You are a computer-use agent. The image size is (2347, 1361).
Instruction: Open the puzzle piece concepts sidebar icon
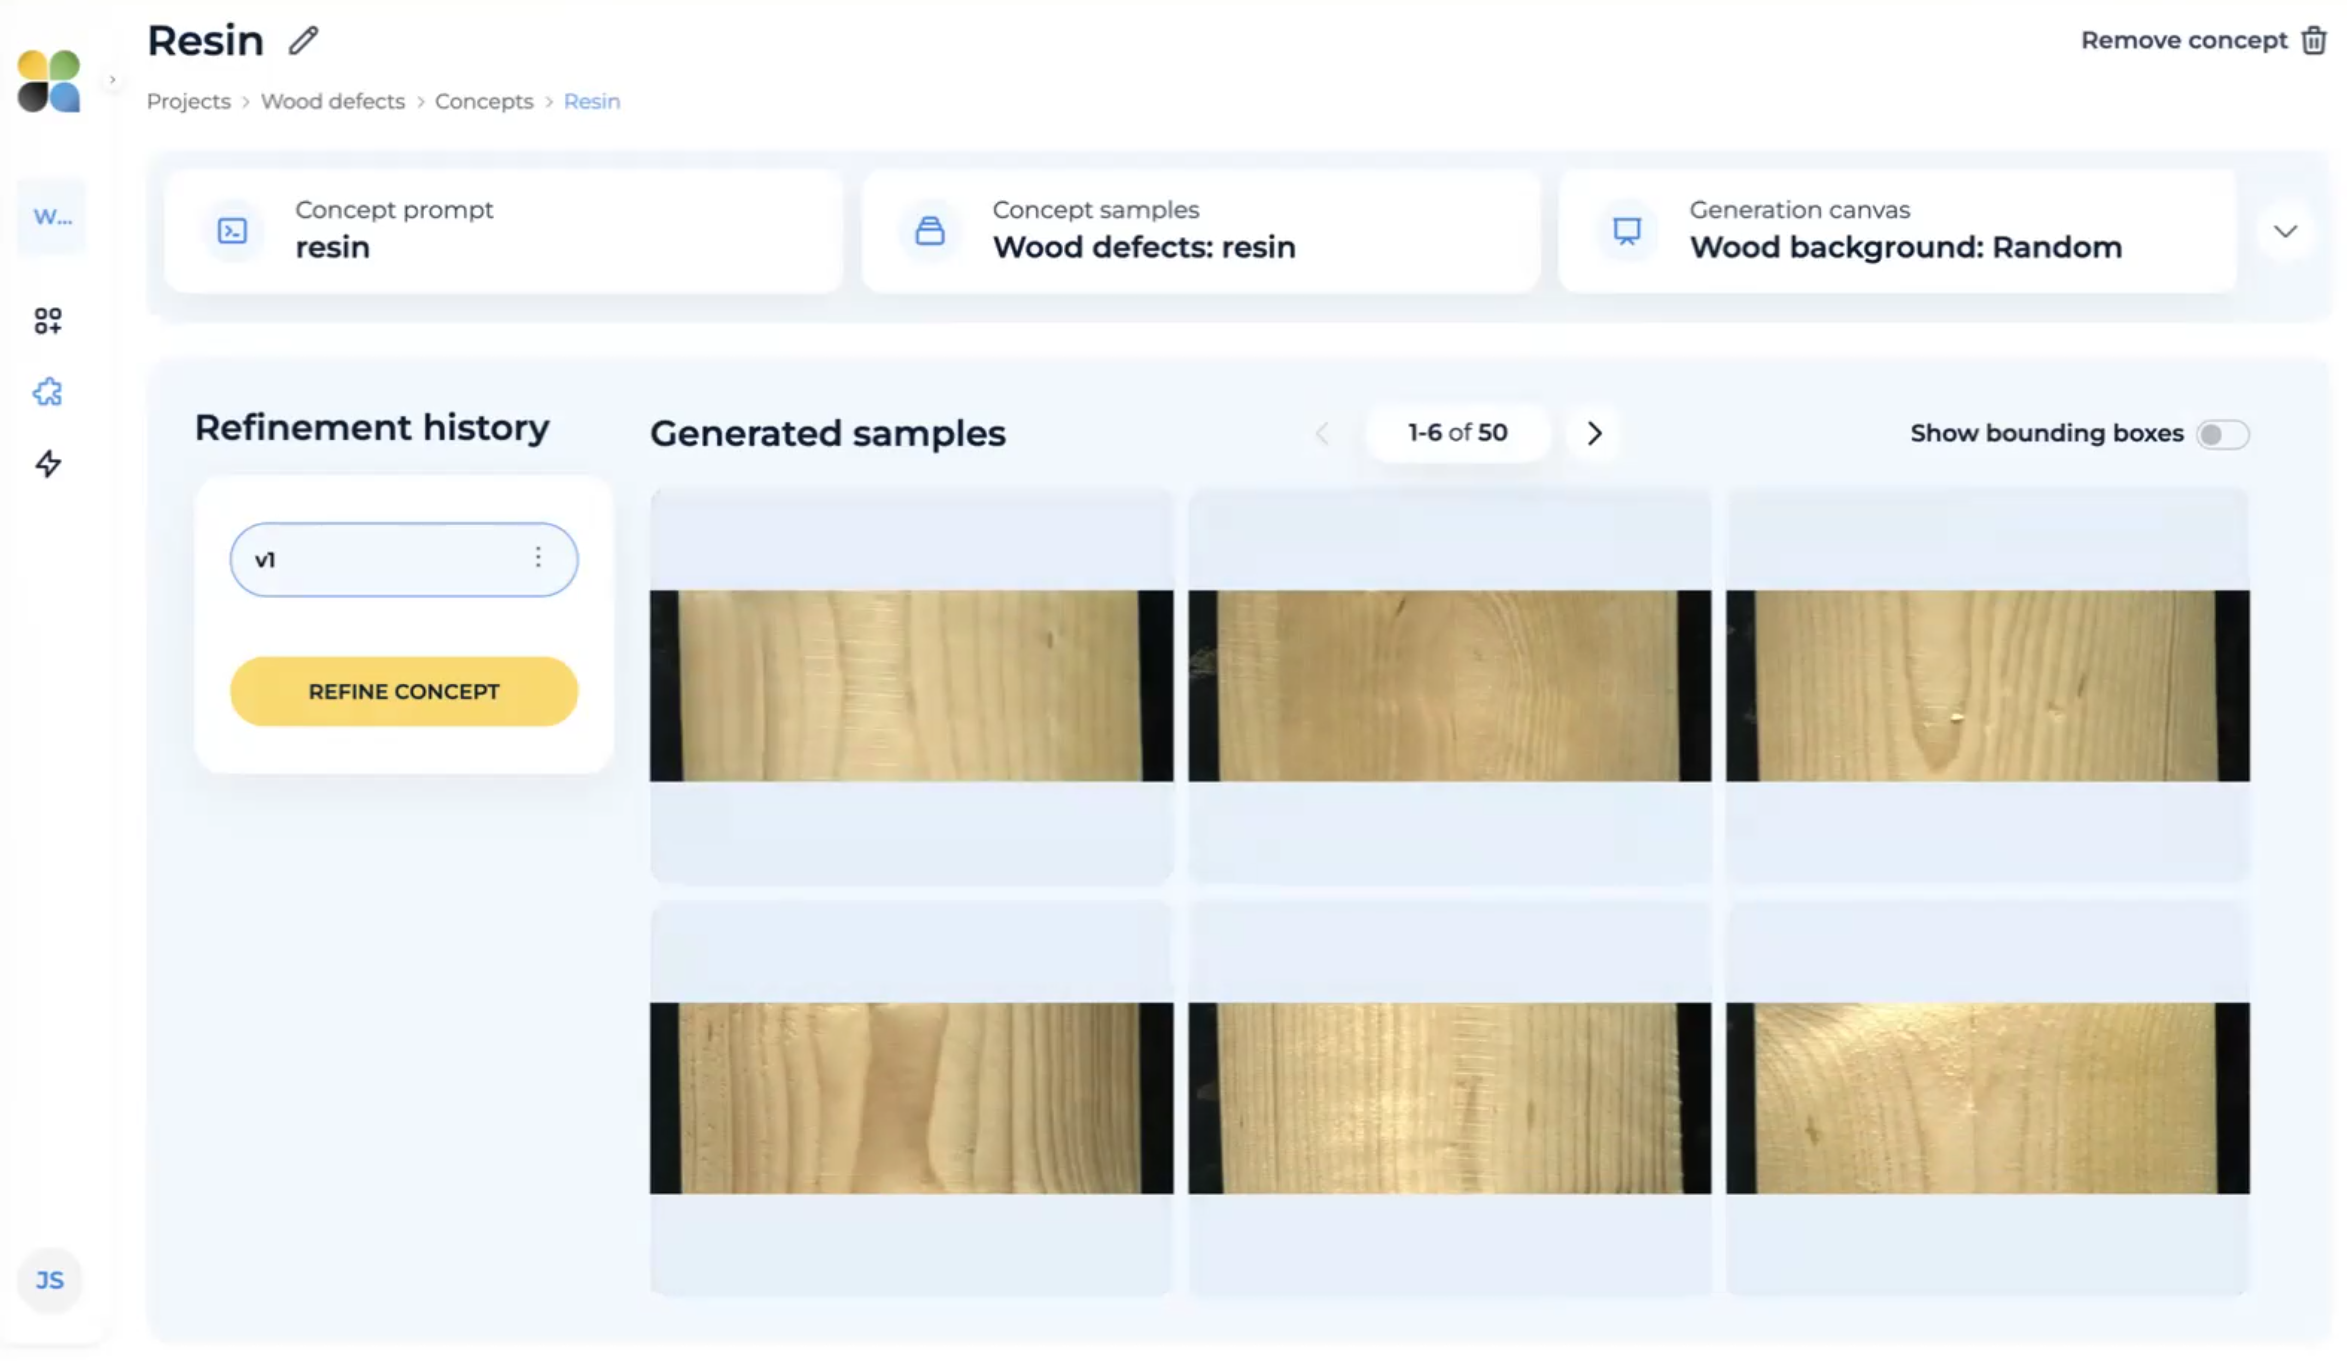point(48,392)
